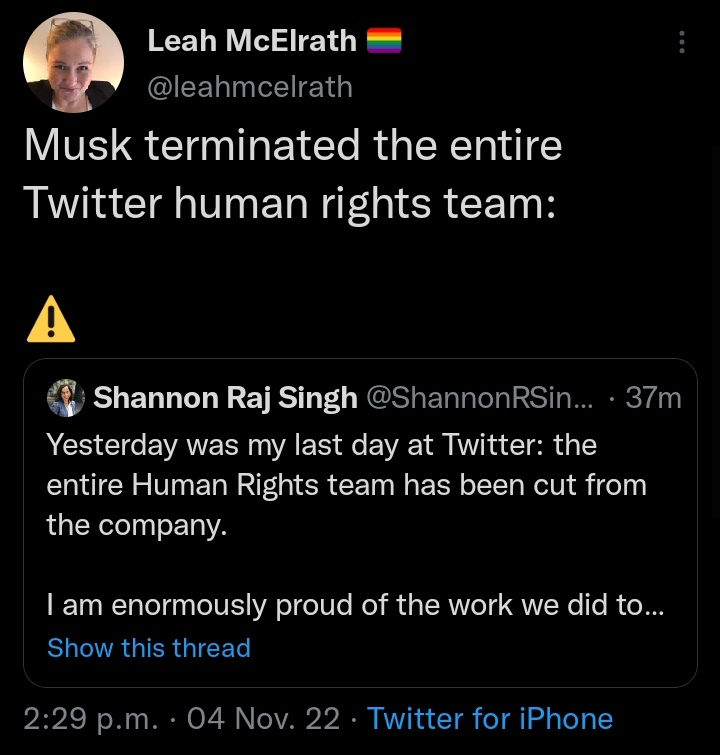Open the @leahmcelrath handle link

(250, 87)
